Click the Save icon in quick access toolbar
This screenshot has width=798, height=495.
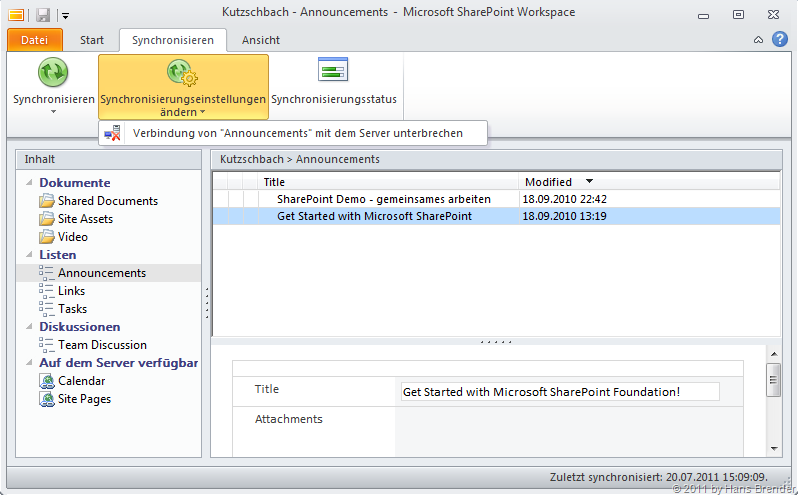pyautogui.click(x=43, y=14)
